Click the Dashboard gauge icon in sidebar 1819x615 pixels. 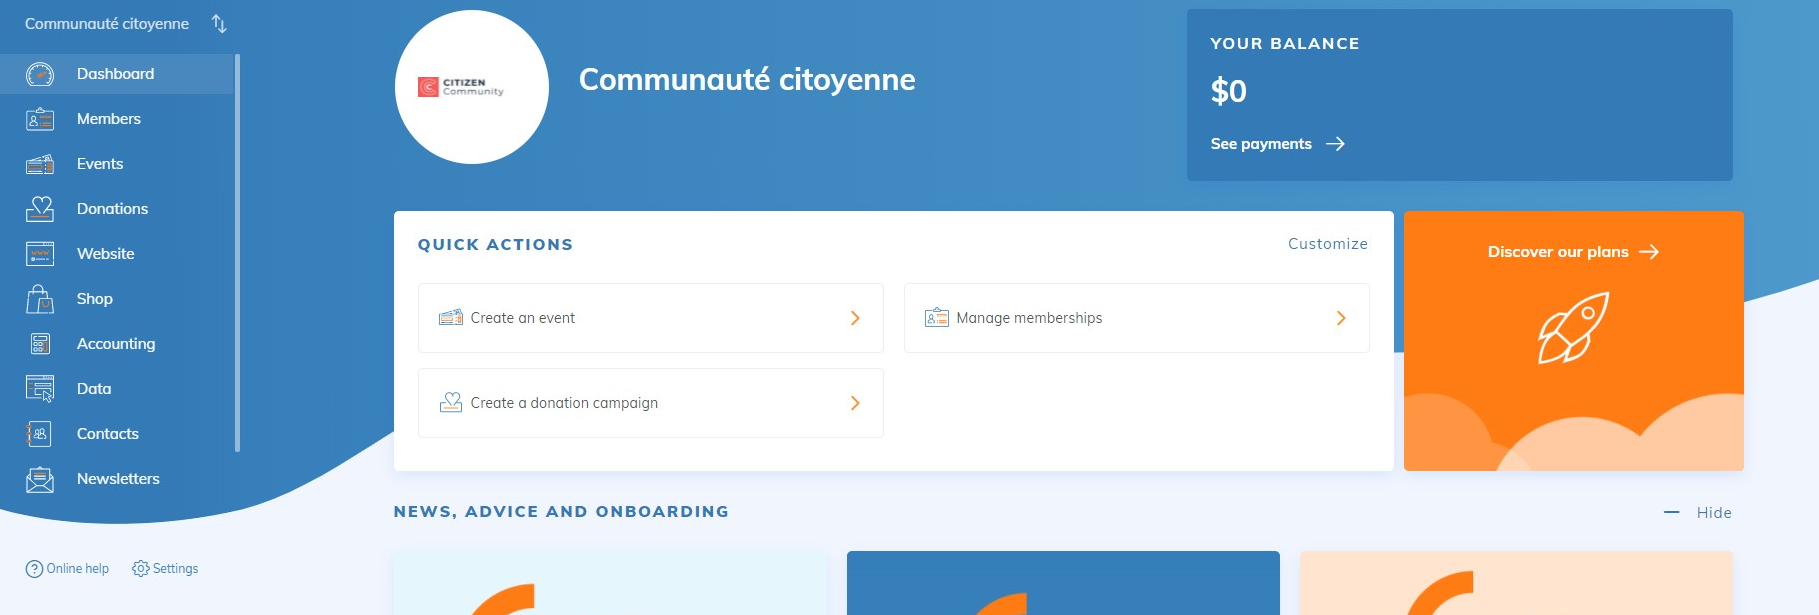40,74
